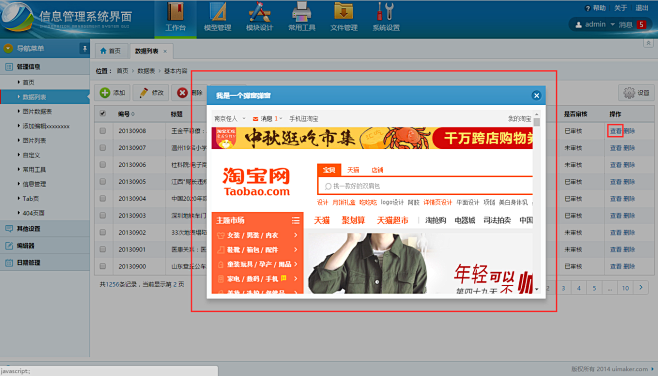Click the next-page arrow in pagination
Image resolution: width=658 pixels, height=376 pixels.
641,288
